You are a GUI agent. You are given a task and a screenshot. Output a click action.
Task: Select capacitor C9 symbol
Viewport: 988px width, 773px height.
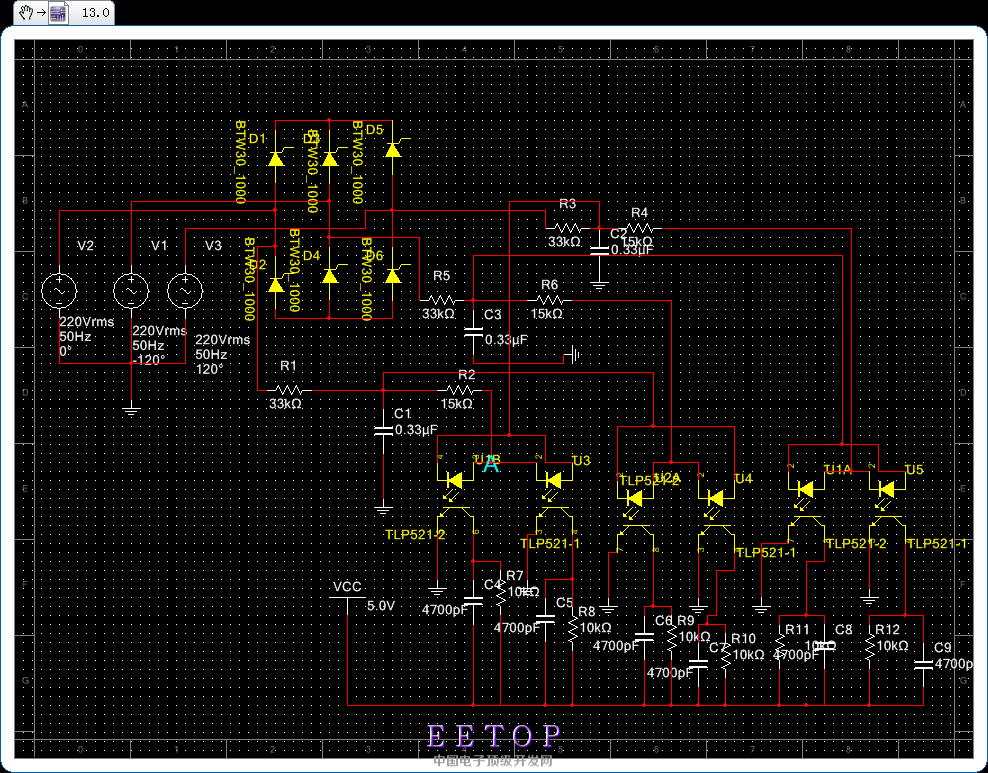coord(923,664)
